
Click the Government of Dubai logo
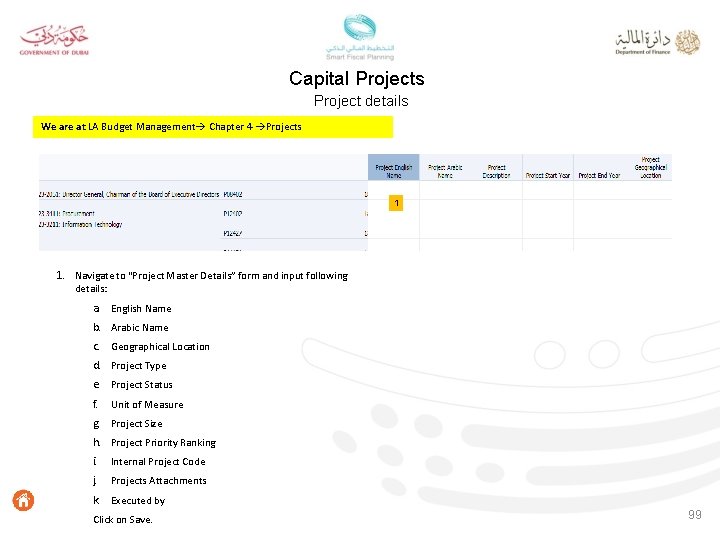point(54,40)
